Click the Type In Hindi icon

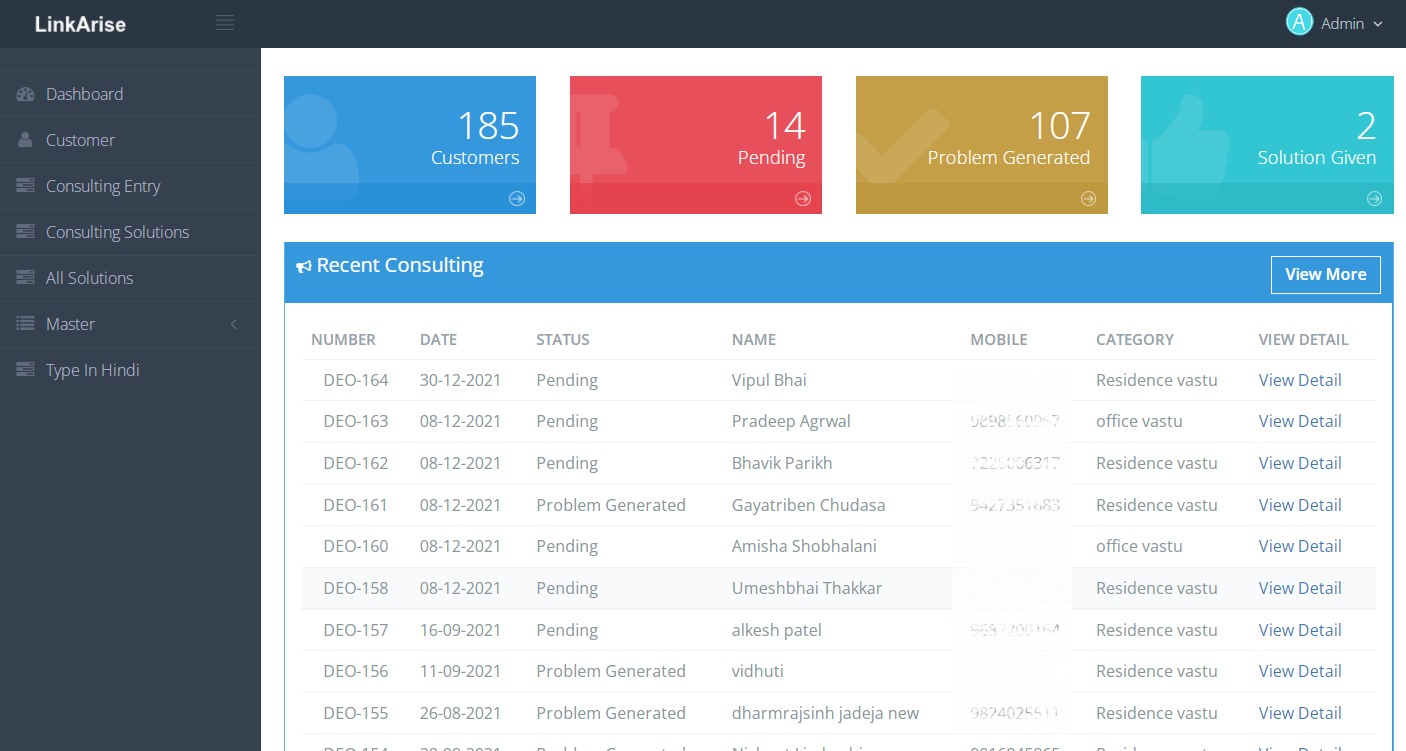pos(25,370)
